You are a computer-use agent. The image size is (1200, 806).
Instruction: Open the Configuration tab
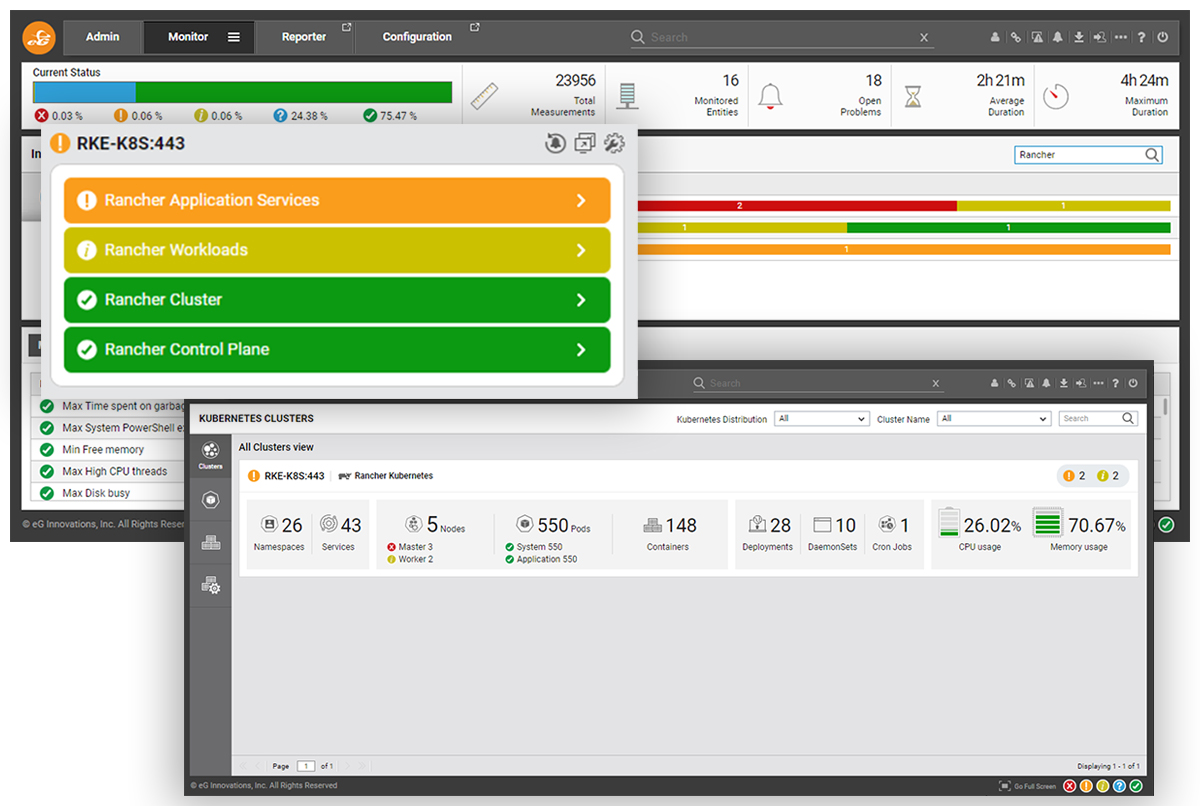[417, 37]
